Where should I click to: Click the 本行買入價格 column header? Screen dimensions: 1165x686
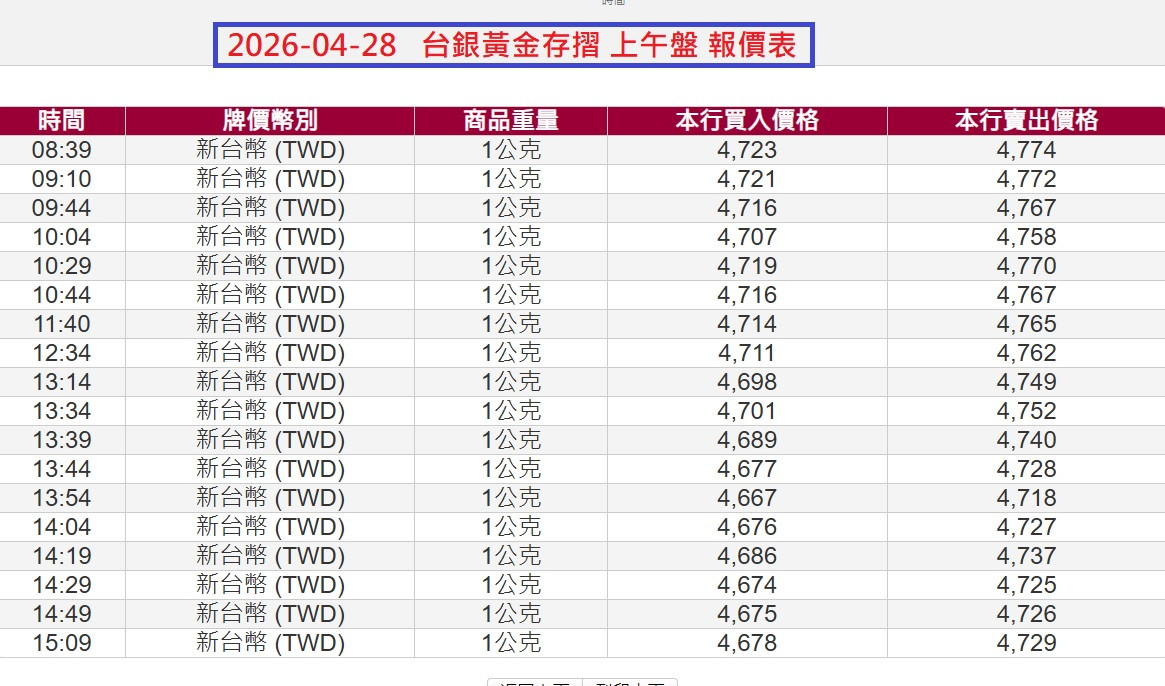pos(747,120)
